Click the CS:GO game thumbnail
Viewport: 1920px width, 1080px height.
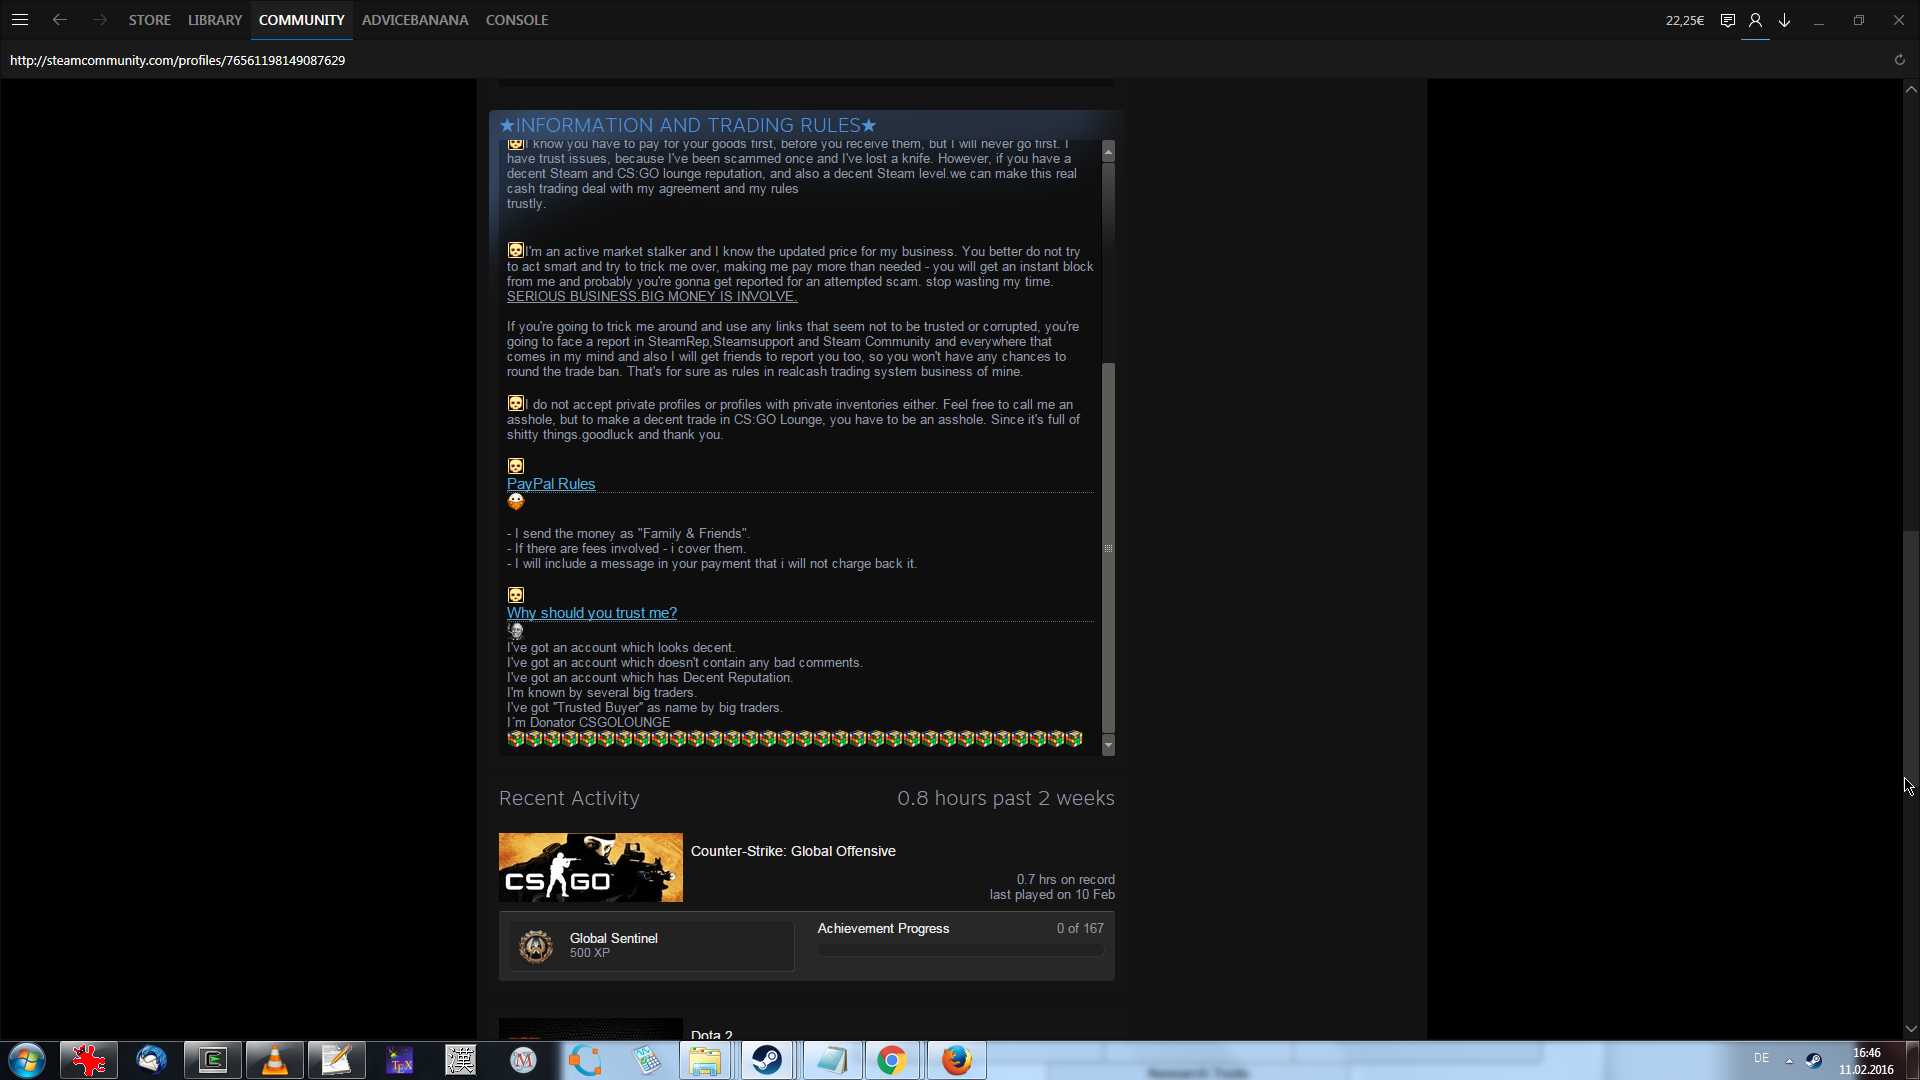[590, 867]
